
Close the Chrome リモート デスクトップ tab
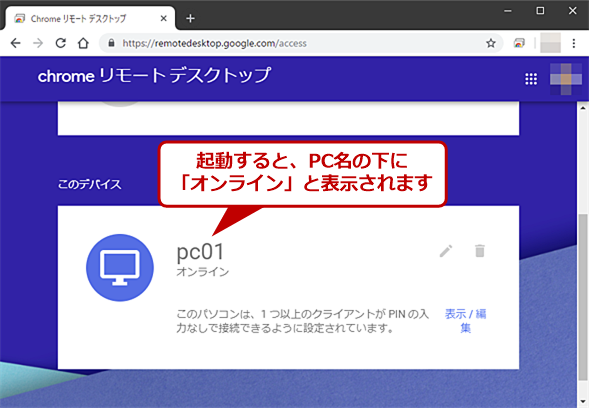[x=163, y=18]
